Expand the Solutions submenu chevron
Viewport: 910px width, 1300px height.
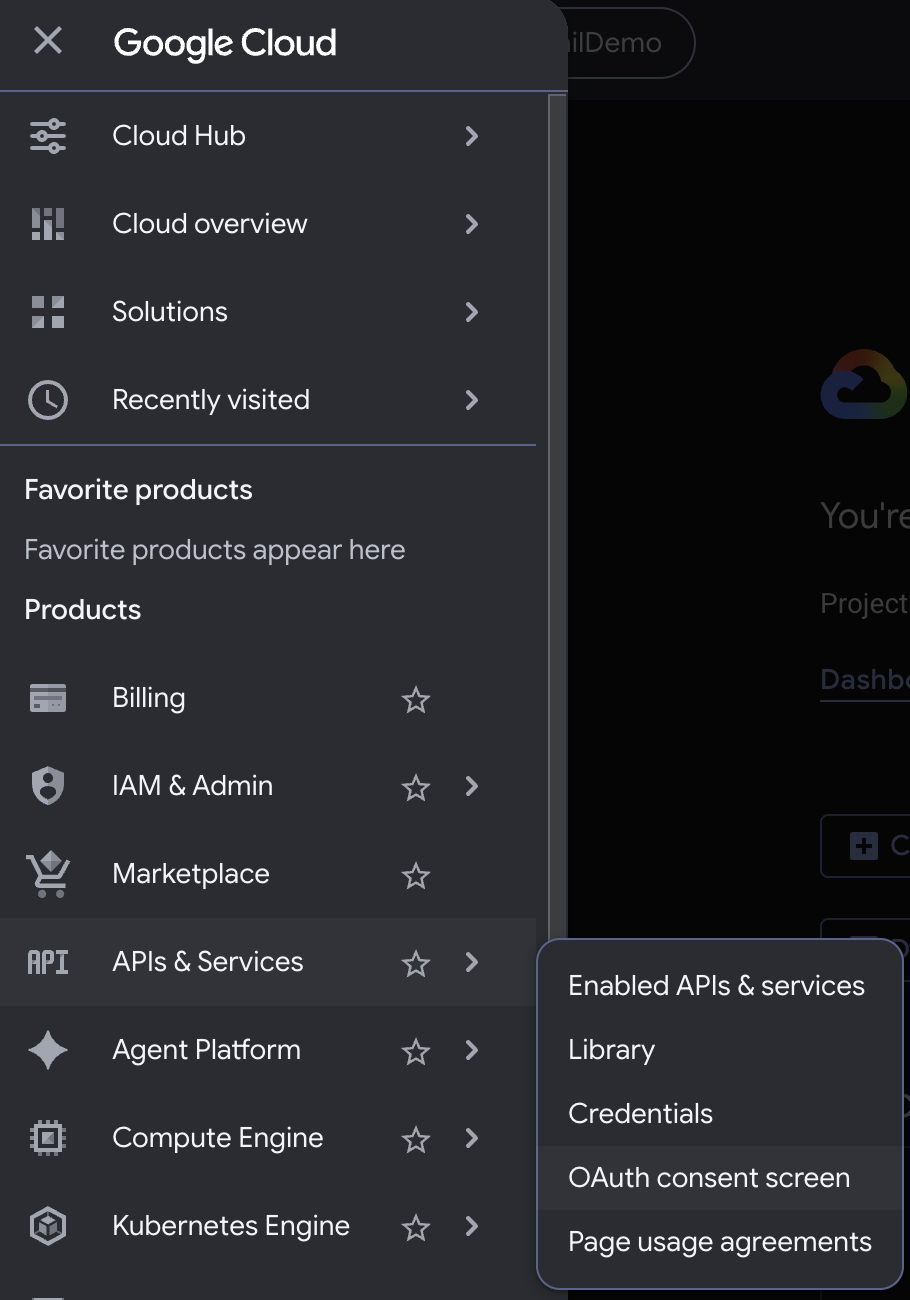[472, 312]
